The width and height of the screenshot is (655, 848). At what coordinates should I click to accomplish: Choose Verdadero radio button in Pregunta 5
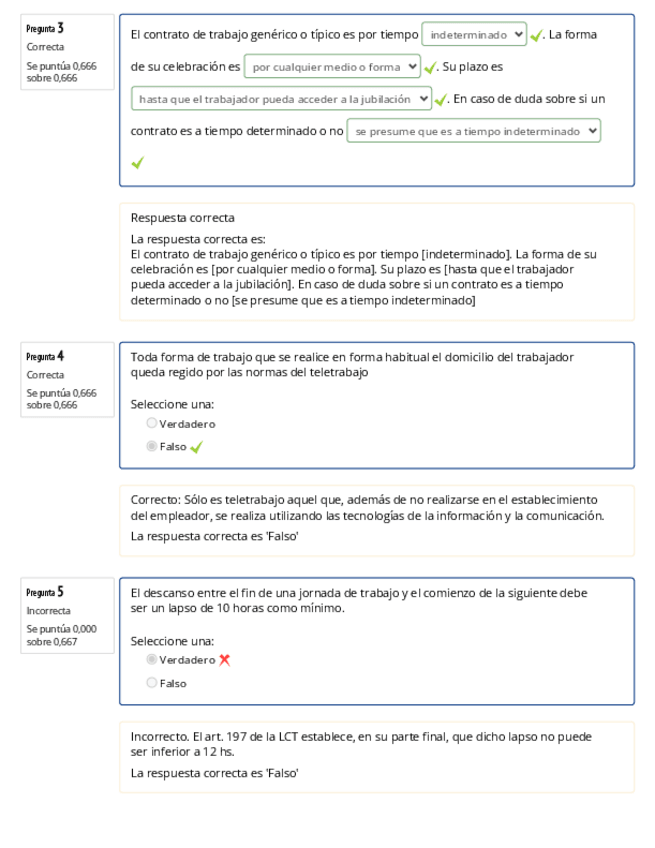click(x=152, y=660)
